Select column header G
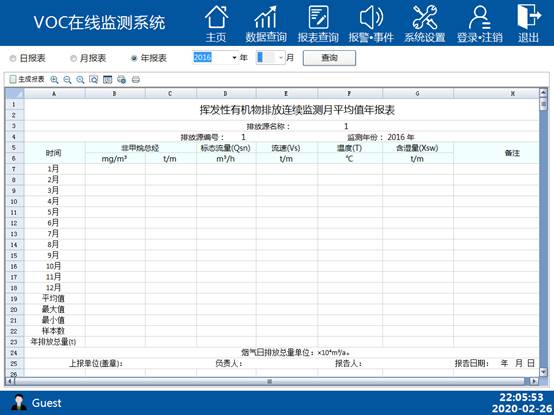The width and height of the screenshot is (554, 415). click(x=418, y=94)
